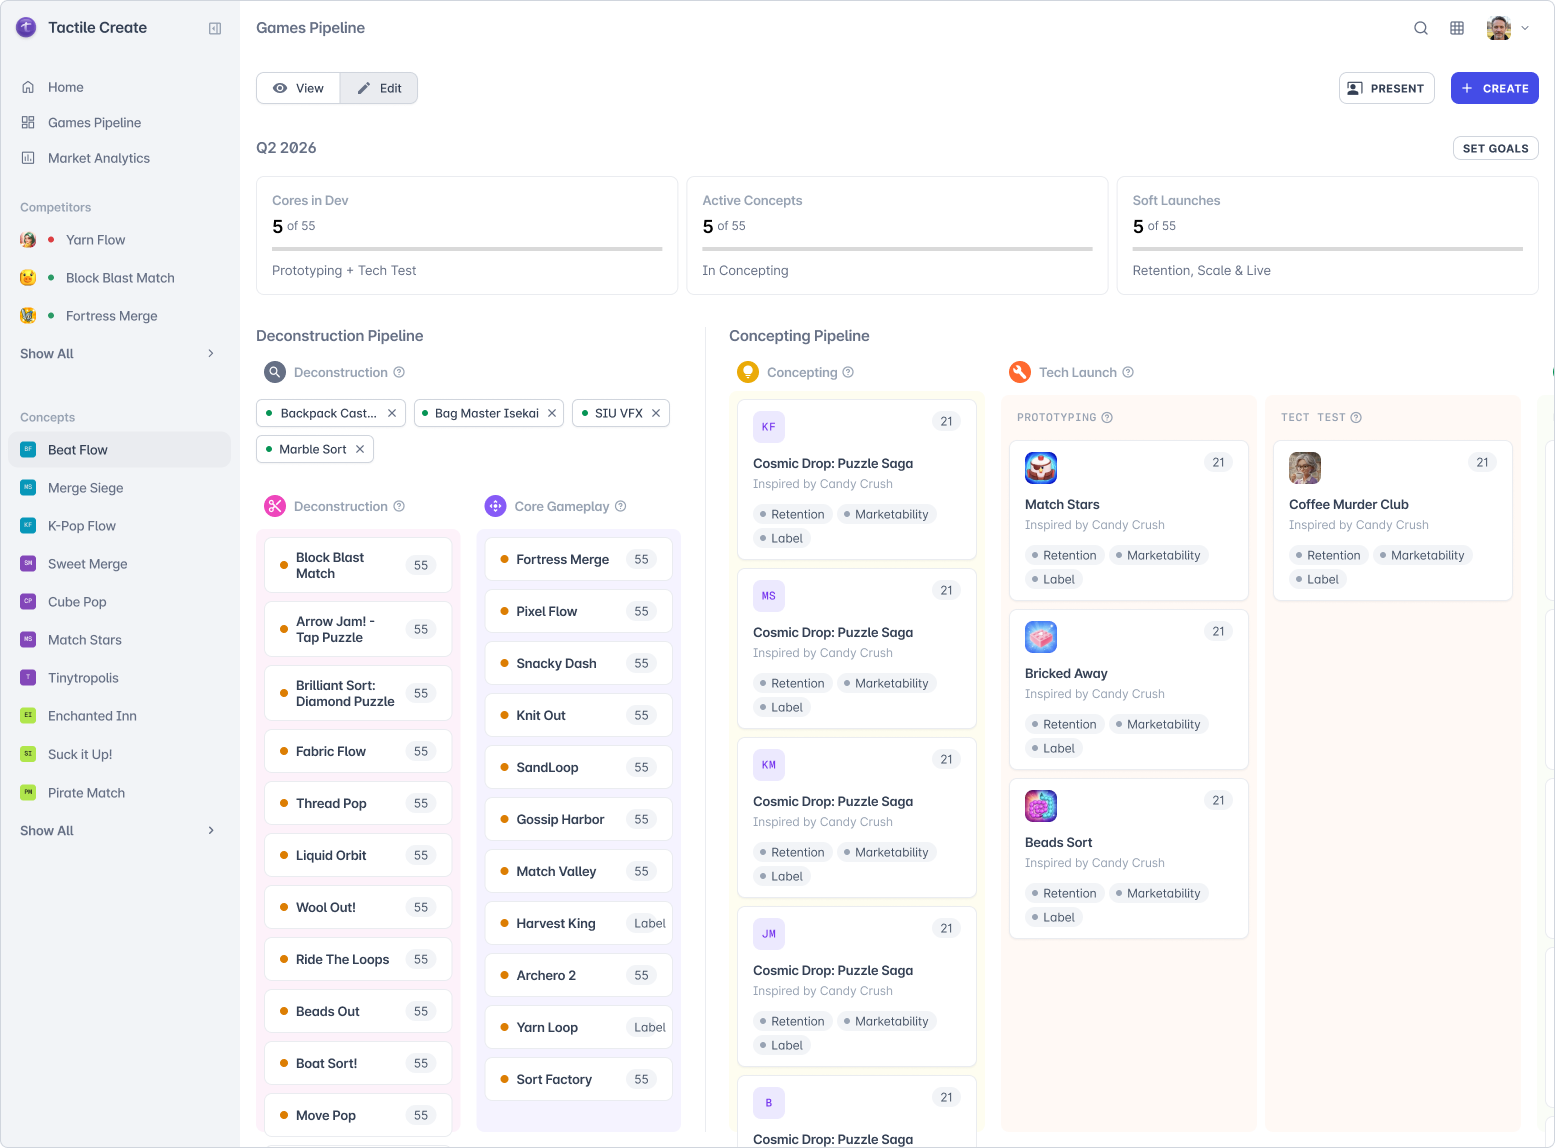
Task: Open the Fortress Merge core gameplay card
Action: tap(579, 559)
